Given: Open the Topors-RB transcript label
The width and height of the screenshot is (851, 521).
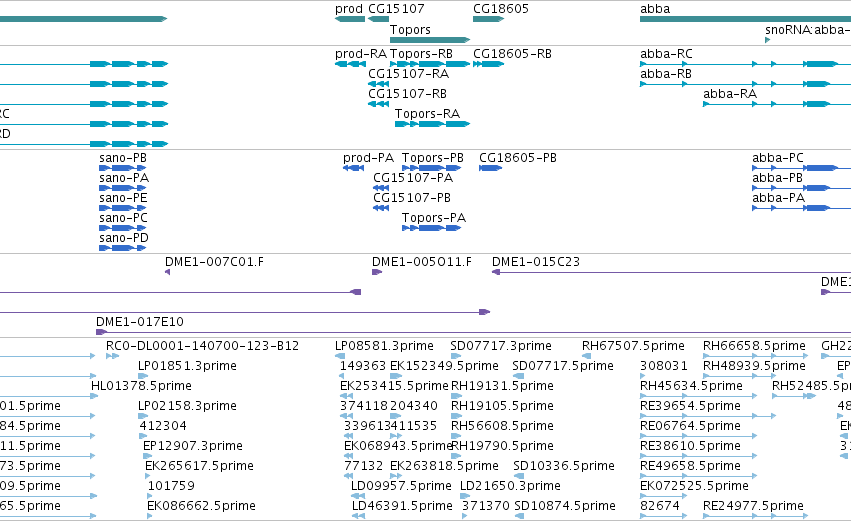Looking at the screenshot, I should click(421, 54).
